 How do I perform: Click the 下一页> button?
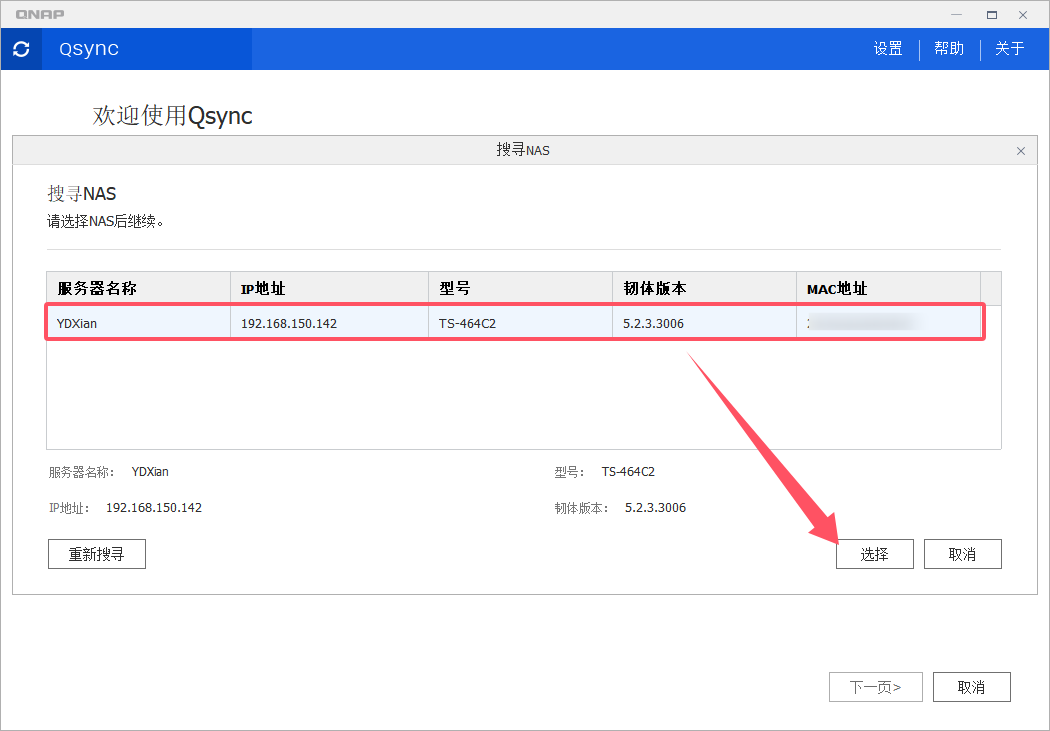tap(876, 687)
